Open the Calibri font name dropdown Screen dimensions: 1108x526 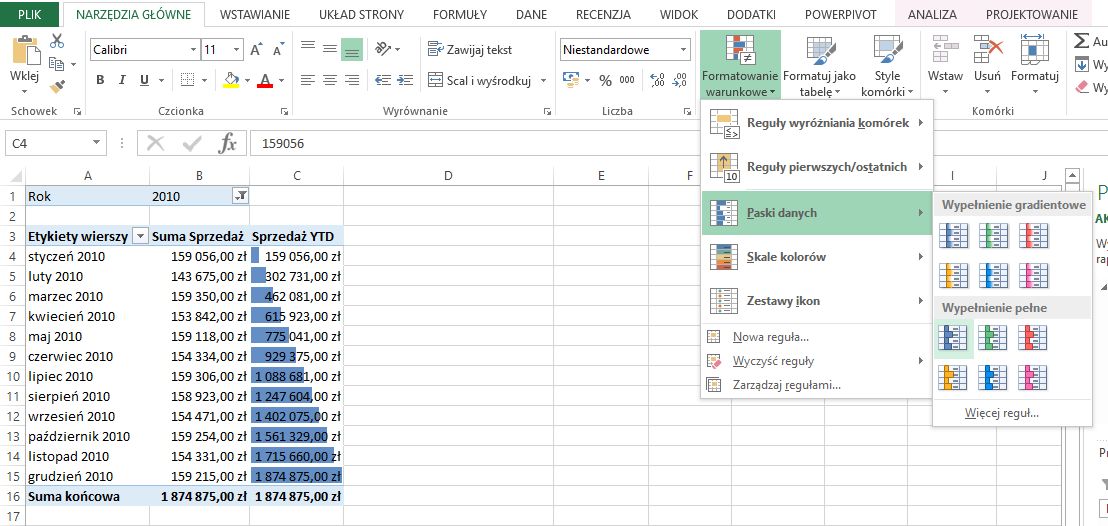(193, 50)
